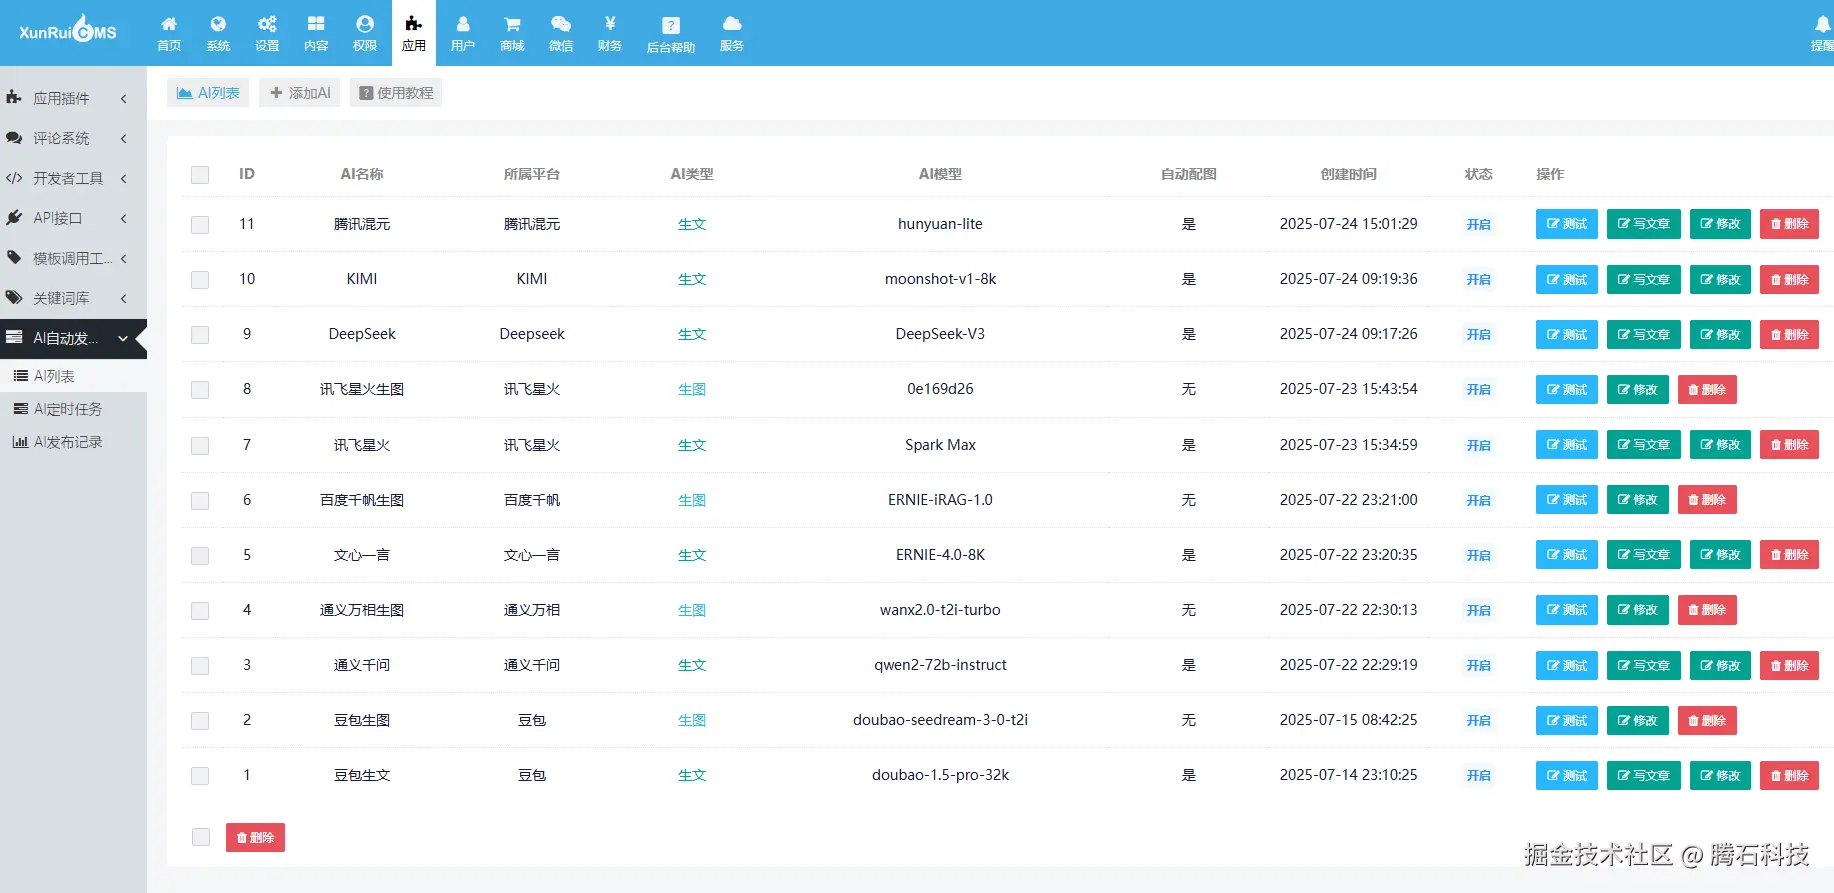This screenshot has width=1834, height=893.
Task: Toggle the 开启 status for DeepSeek row
Action: pos(1478,335)
